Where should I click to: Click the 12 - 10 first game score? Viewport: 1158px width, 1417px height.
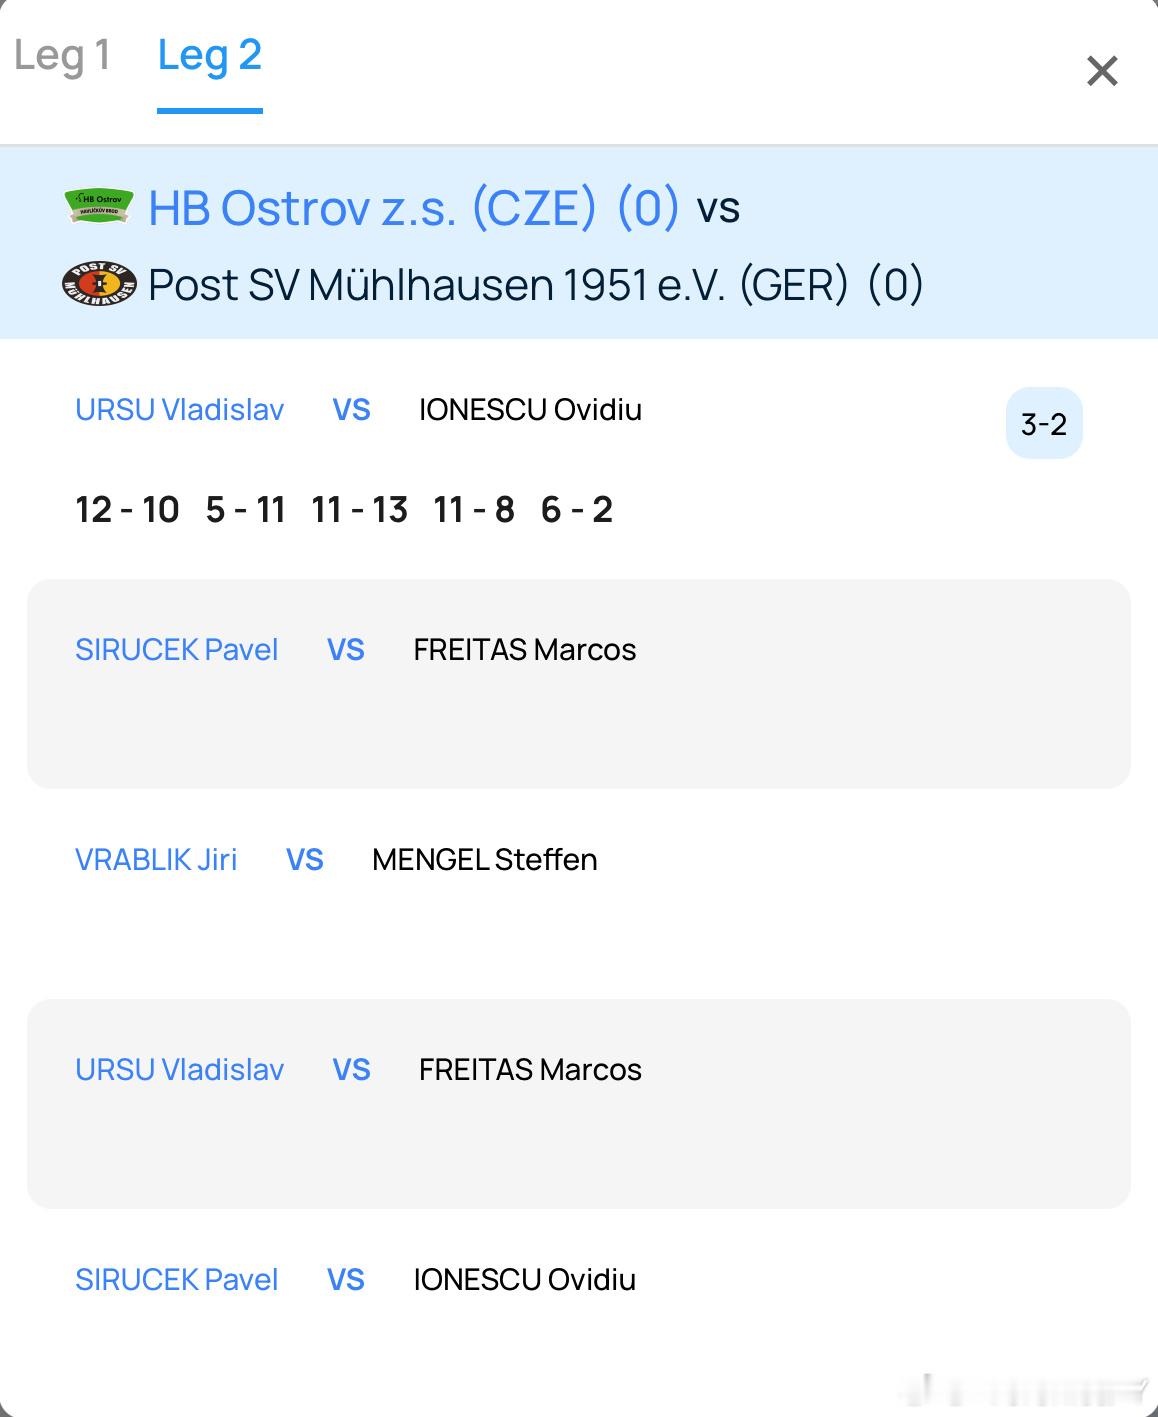[127, 510]
